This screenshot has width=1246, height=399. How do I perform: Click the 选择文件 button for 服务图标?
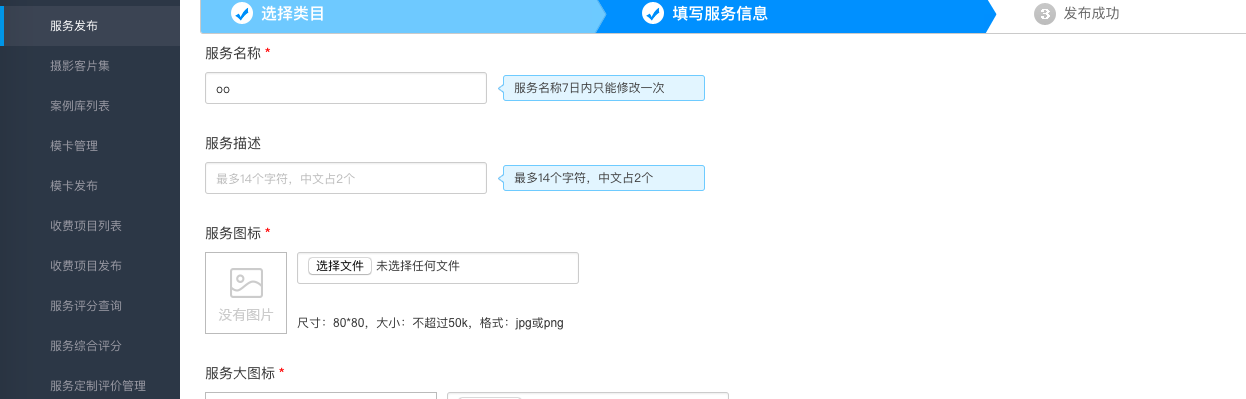pos(340,266)
